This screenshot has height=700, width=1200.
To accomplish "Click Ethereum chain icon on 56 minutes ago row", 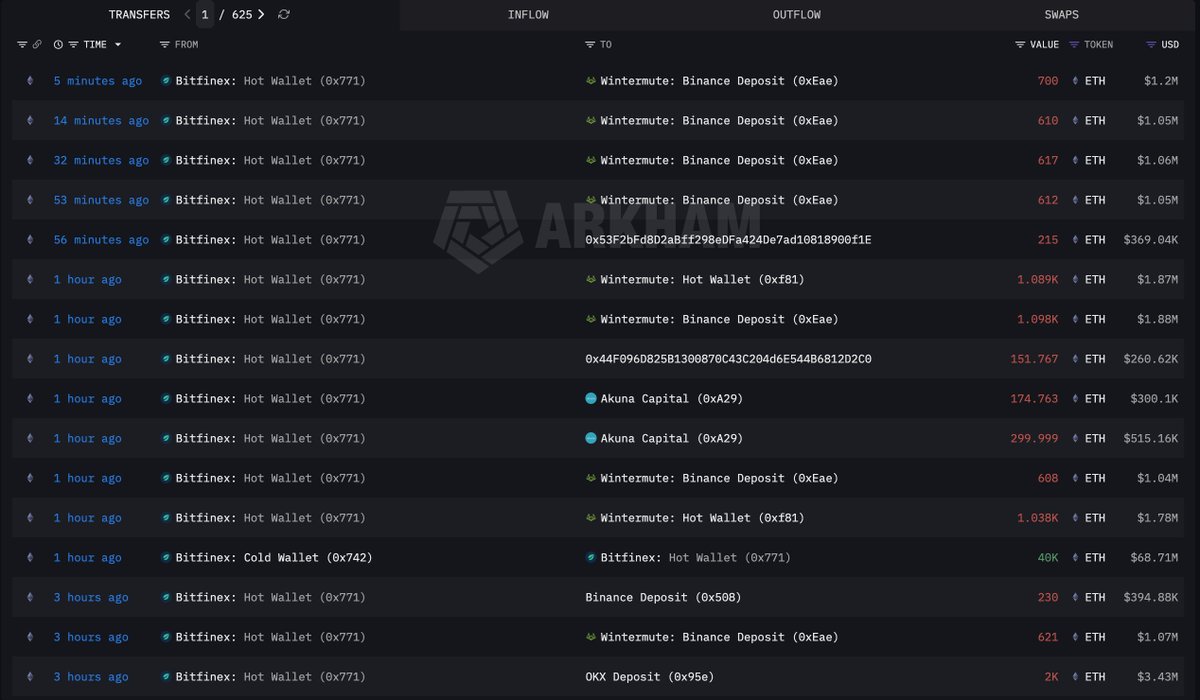I will coord(29,240).
